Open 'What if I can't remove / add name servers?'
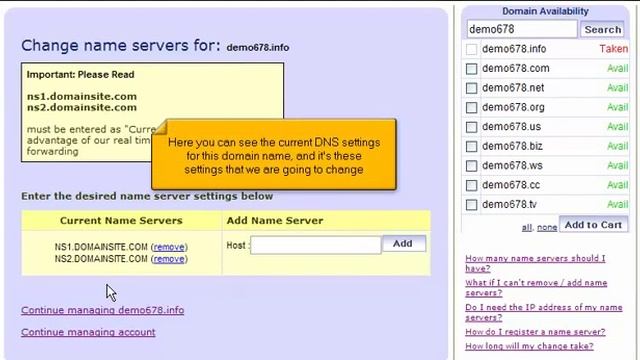Screen dimensions: 640x360 pos(536,288)
